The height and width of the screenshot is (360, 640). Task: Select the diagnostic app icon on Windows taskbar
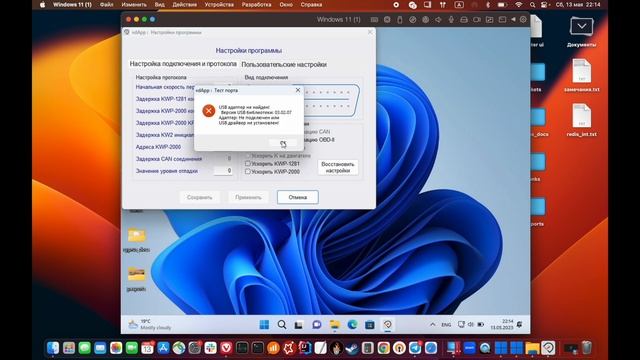[387, 324]
